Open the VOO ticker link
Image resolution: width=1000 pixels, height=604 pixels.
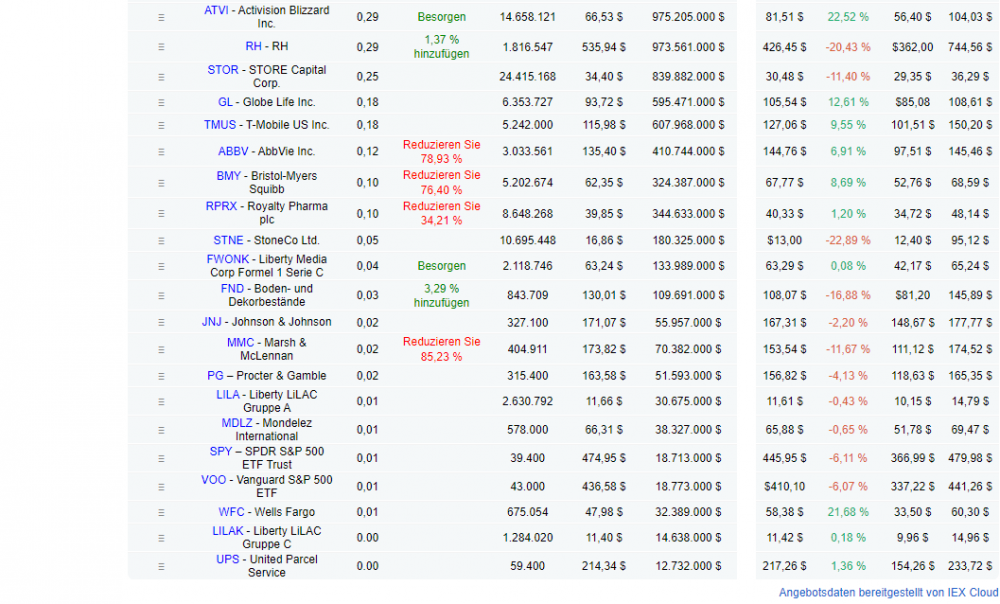click(213, 480)
